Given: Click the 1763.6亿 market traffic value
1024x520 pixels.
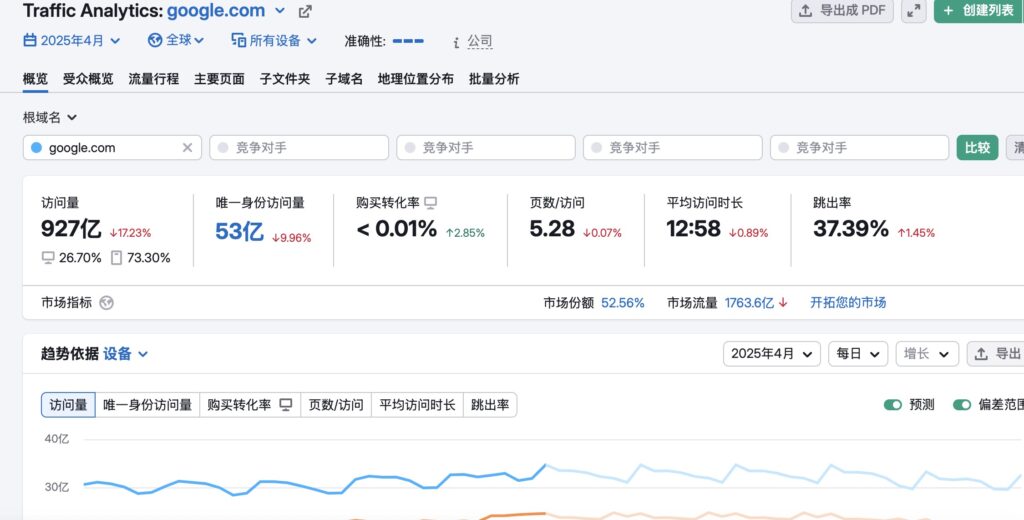Looking at the screenshot, I should (749, 302).
